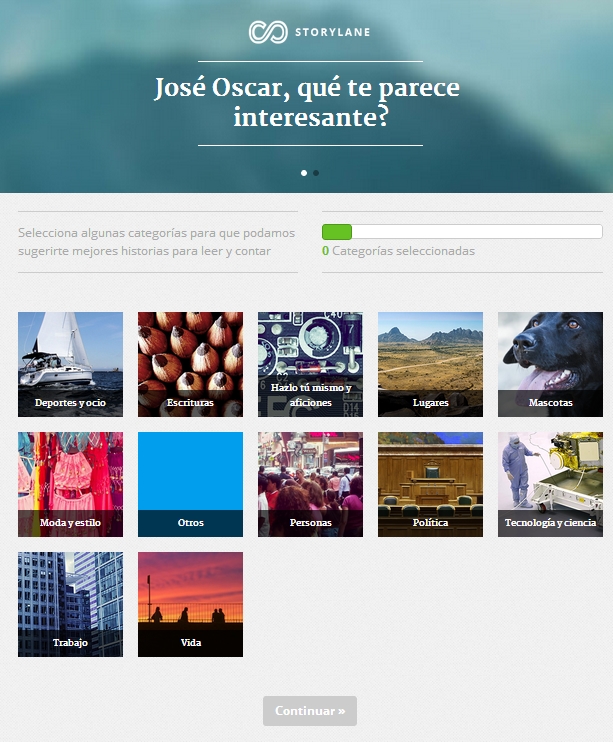Select the Trabajo building category
This screenshot has width=613, height=742.
70,604
